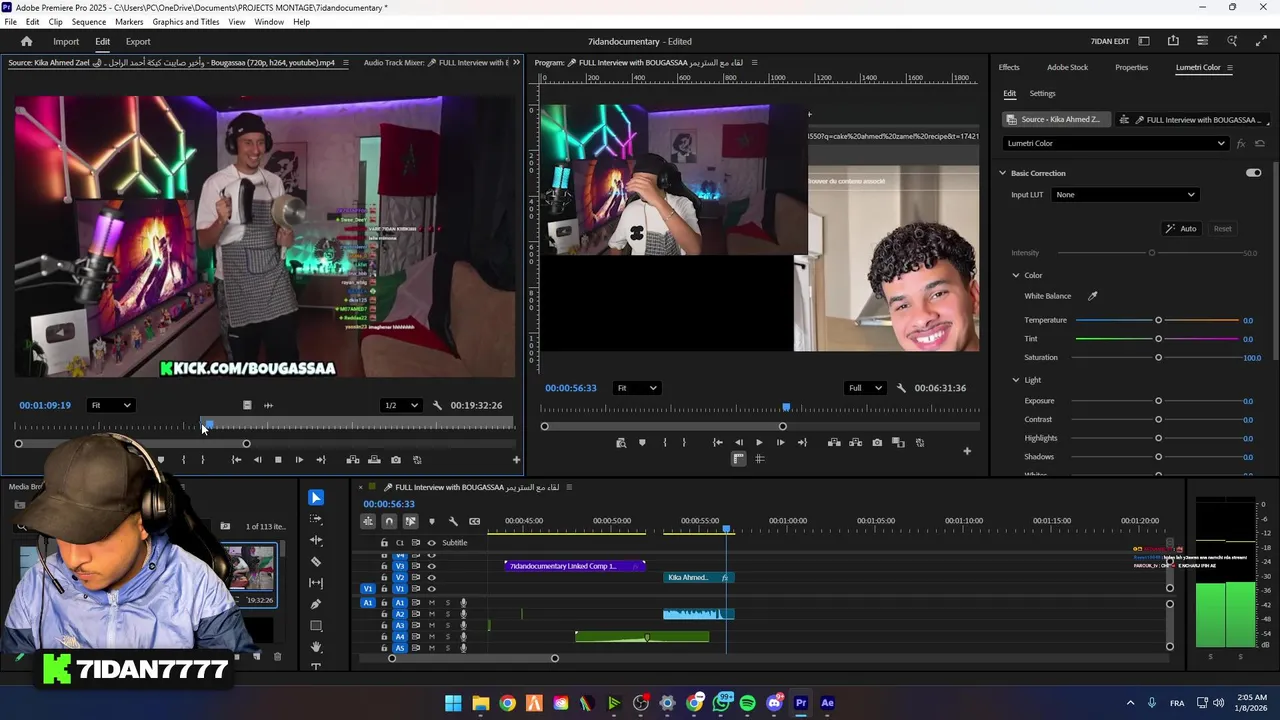
Task: Open Spotify from the taskbar
Action: (748, 703)
